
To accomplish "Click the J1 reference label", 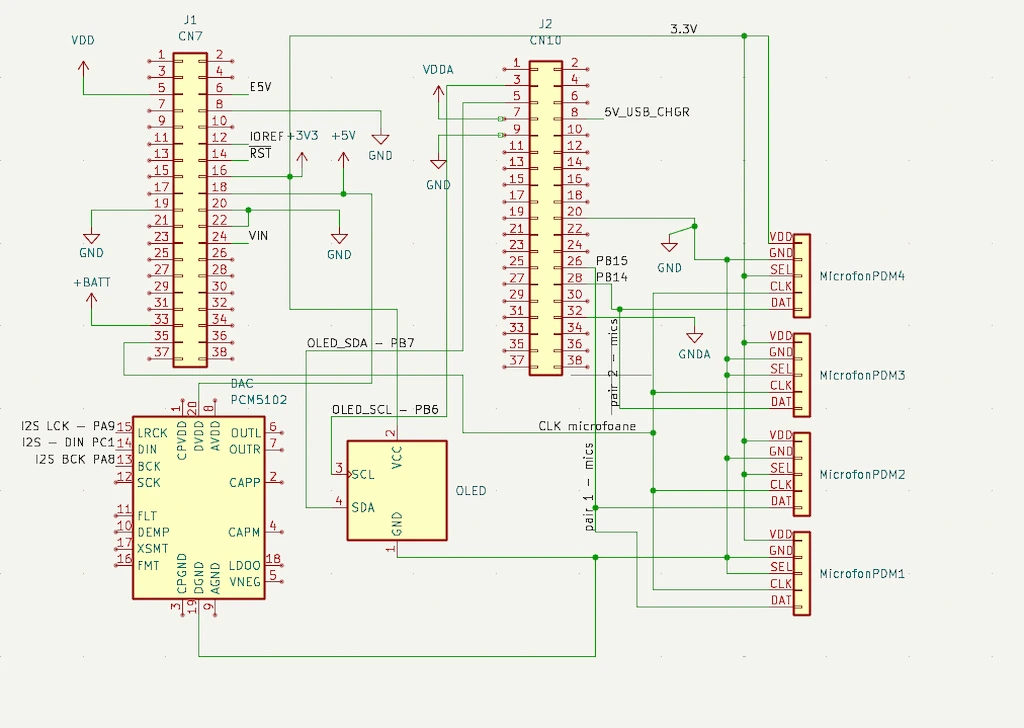I will click(x=190, y=20).
